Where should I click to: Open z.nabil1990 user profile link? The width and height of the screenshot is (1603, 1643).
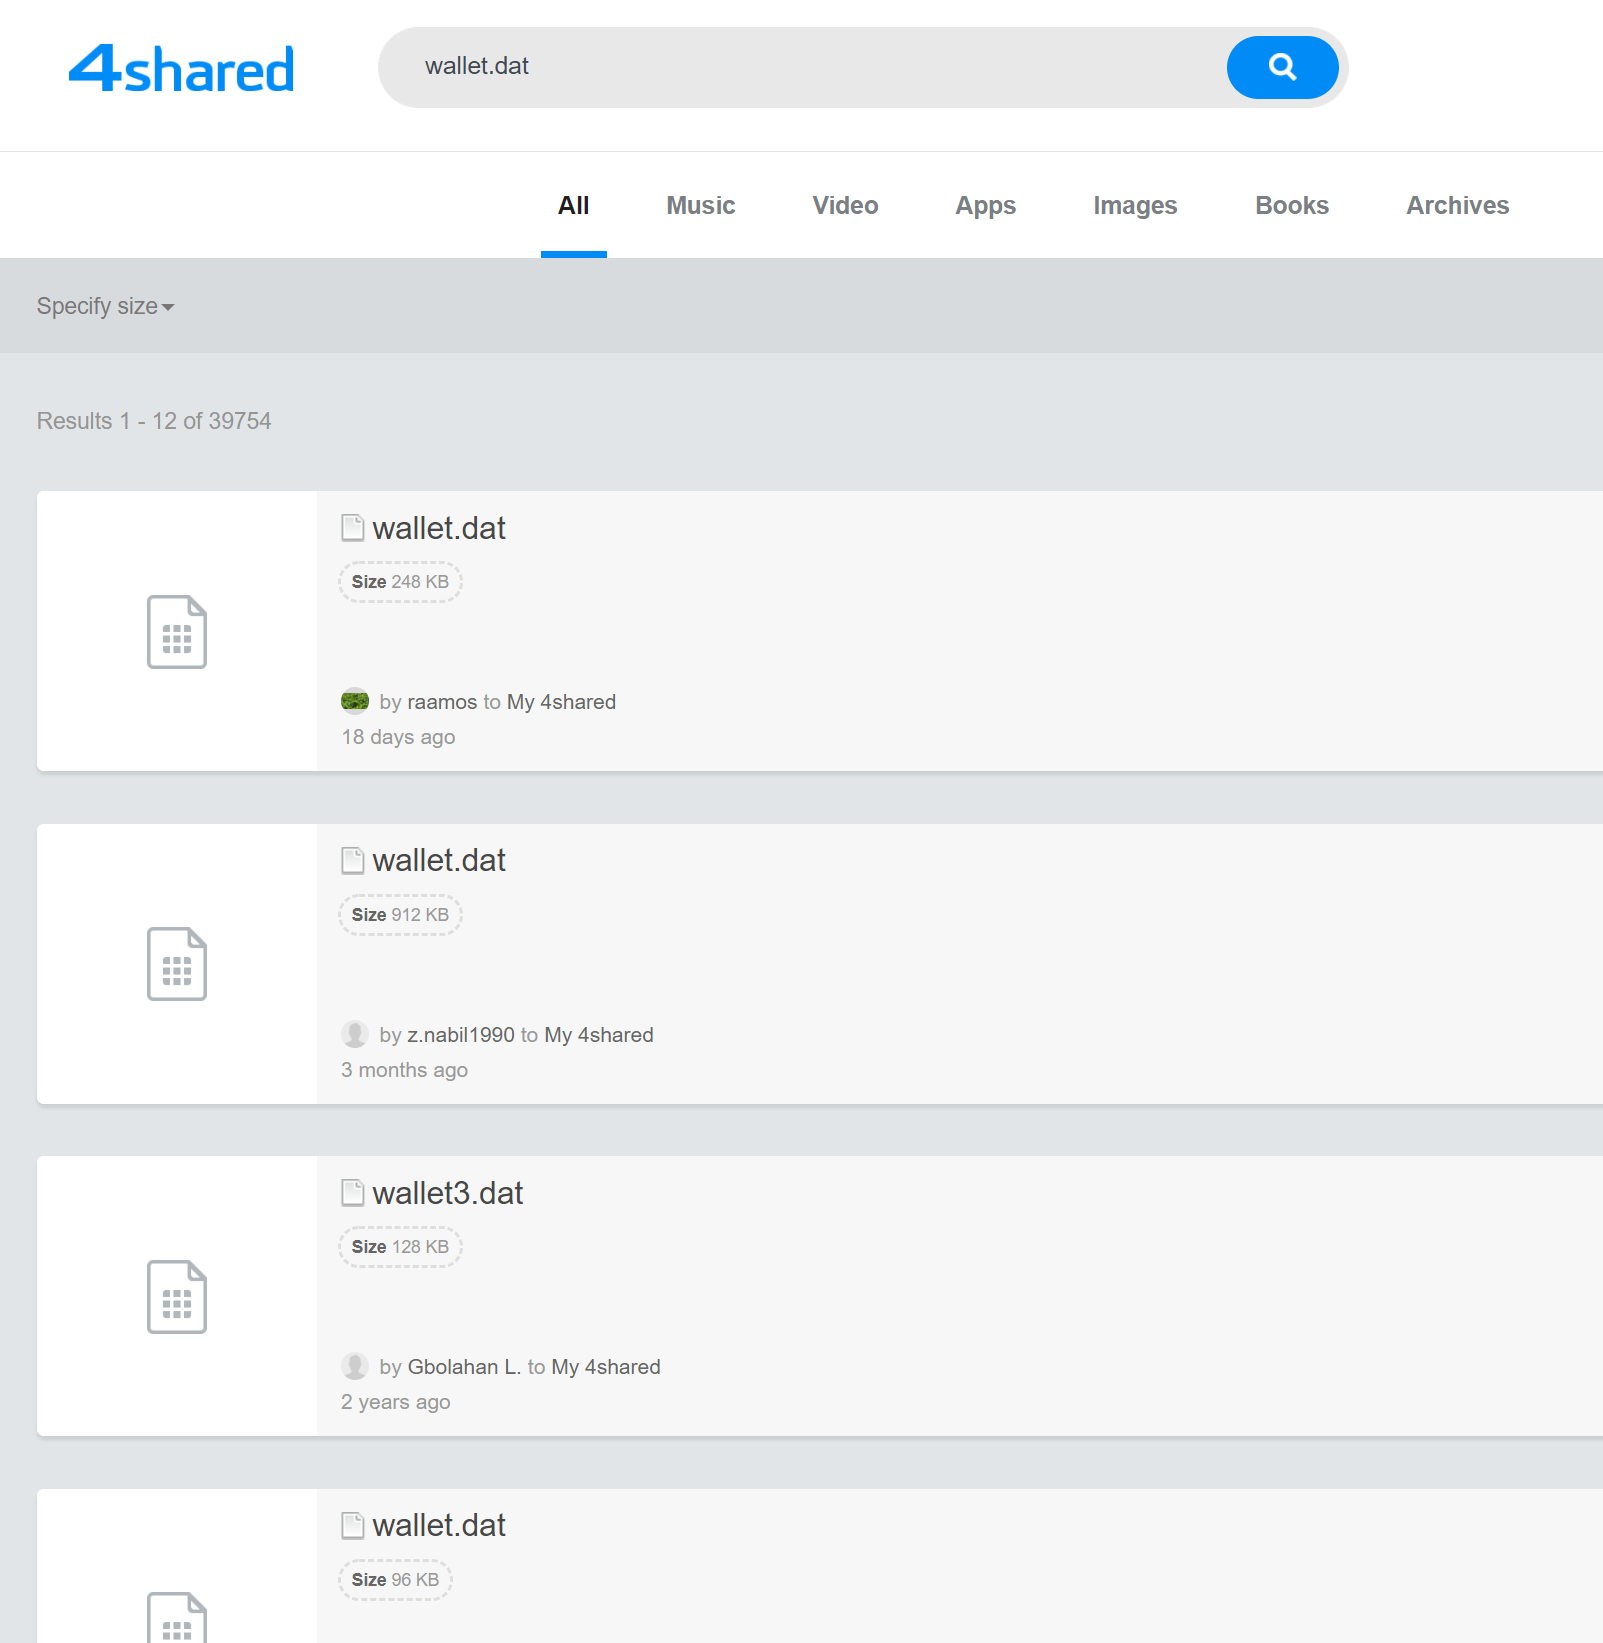(461, 1035)
